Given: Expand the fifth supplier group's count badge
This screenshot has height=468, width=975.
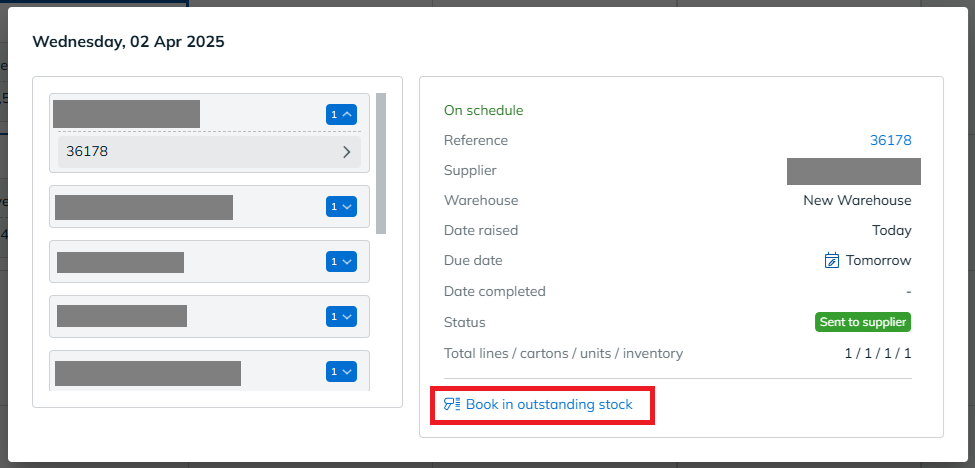Looking at the screenshot, I should 341,371.
